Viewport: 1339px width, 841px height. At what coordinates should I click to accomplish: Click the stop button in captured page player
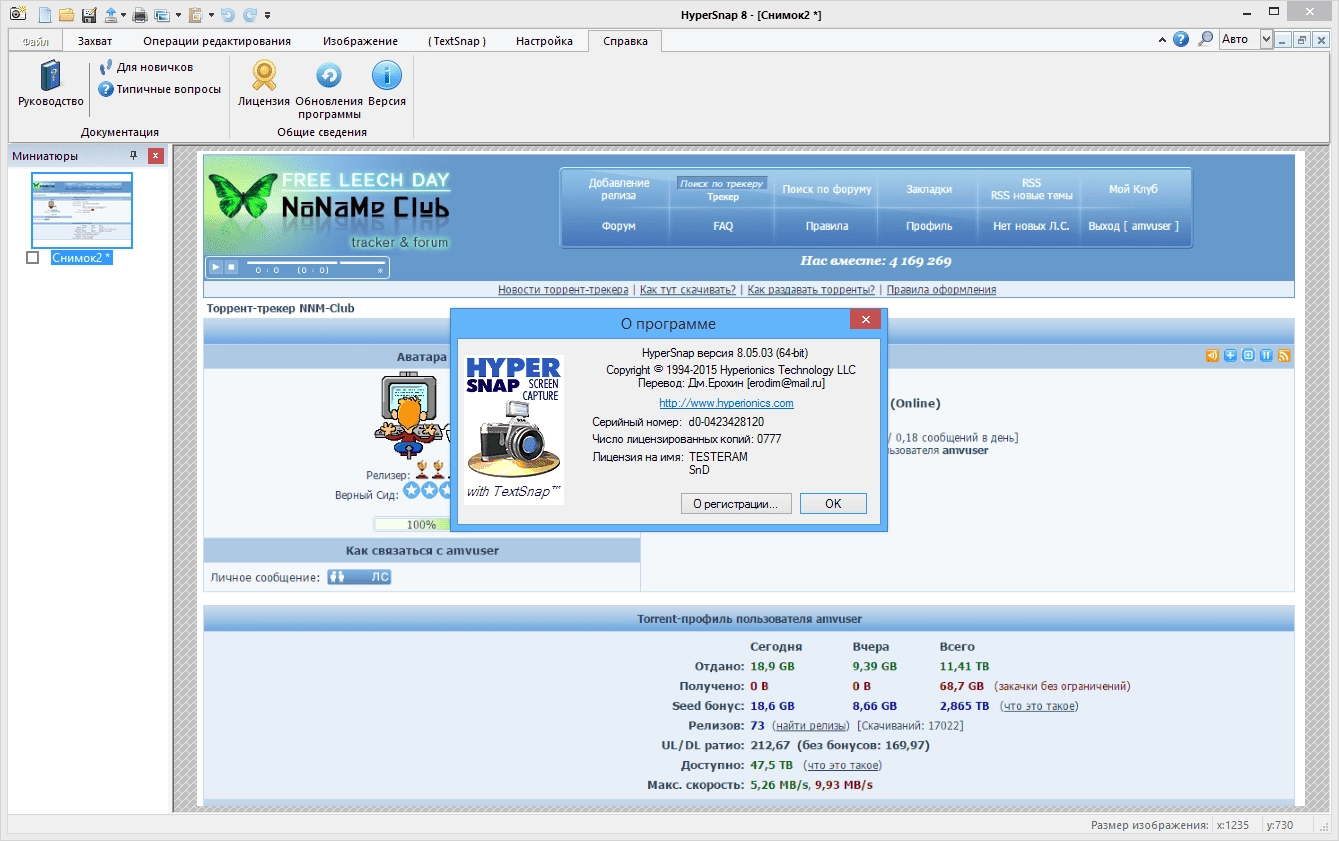point(231,267)
